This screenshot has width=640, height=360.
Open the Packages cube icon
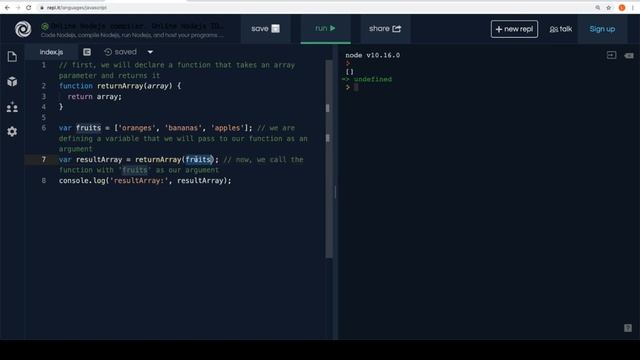(x=12, y=82)
